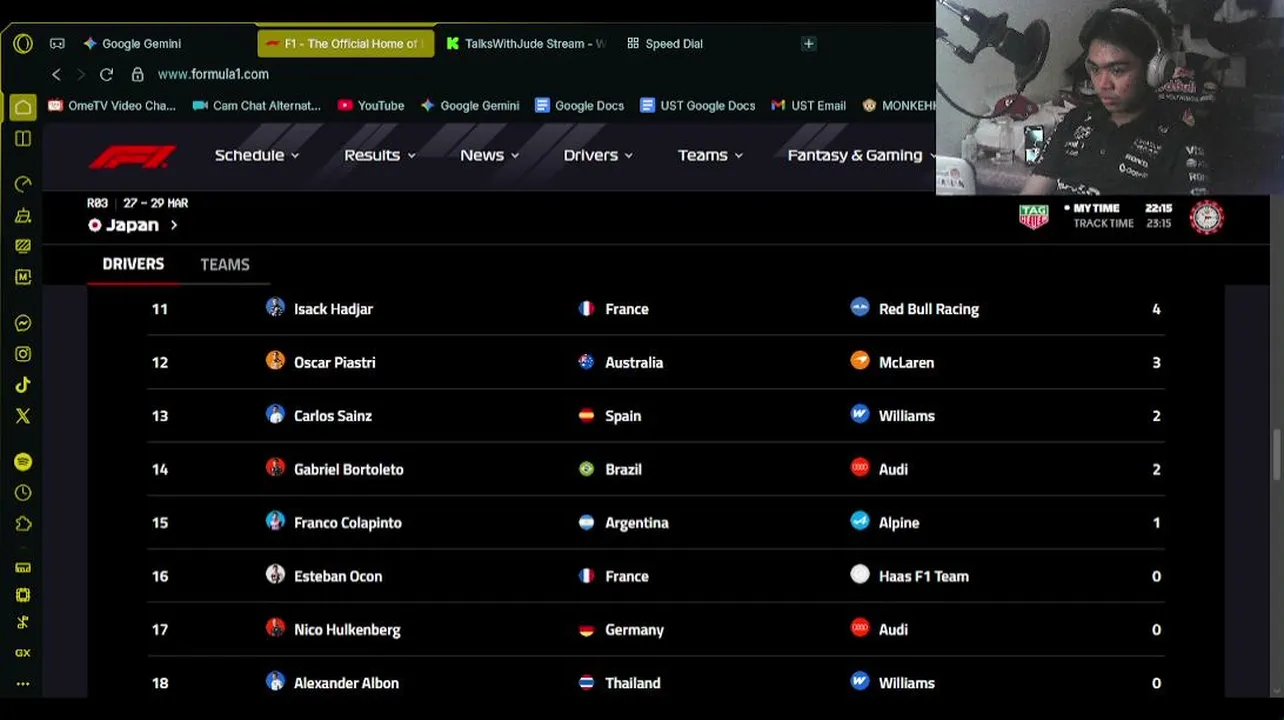Click the Brazil flag icon

pos(587,469)
